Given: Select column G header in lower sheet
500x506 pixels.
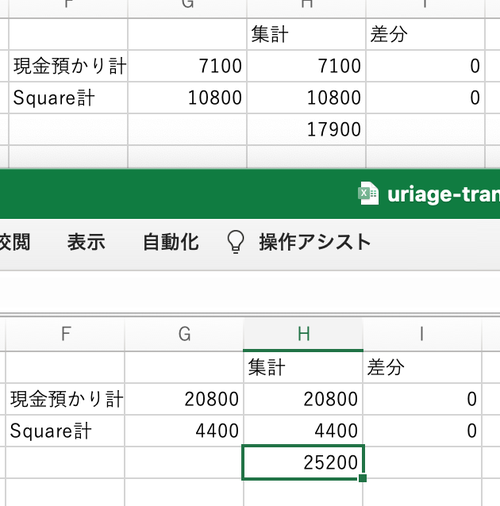Looking at the screenshot, I should click(x=184, y=334).
